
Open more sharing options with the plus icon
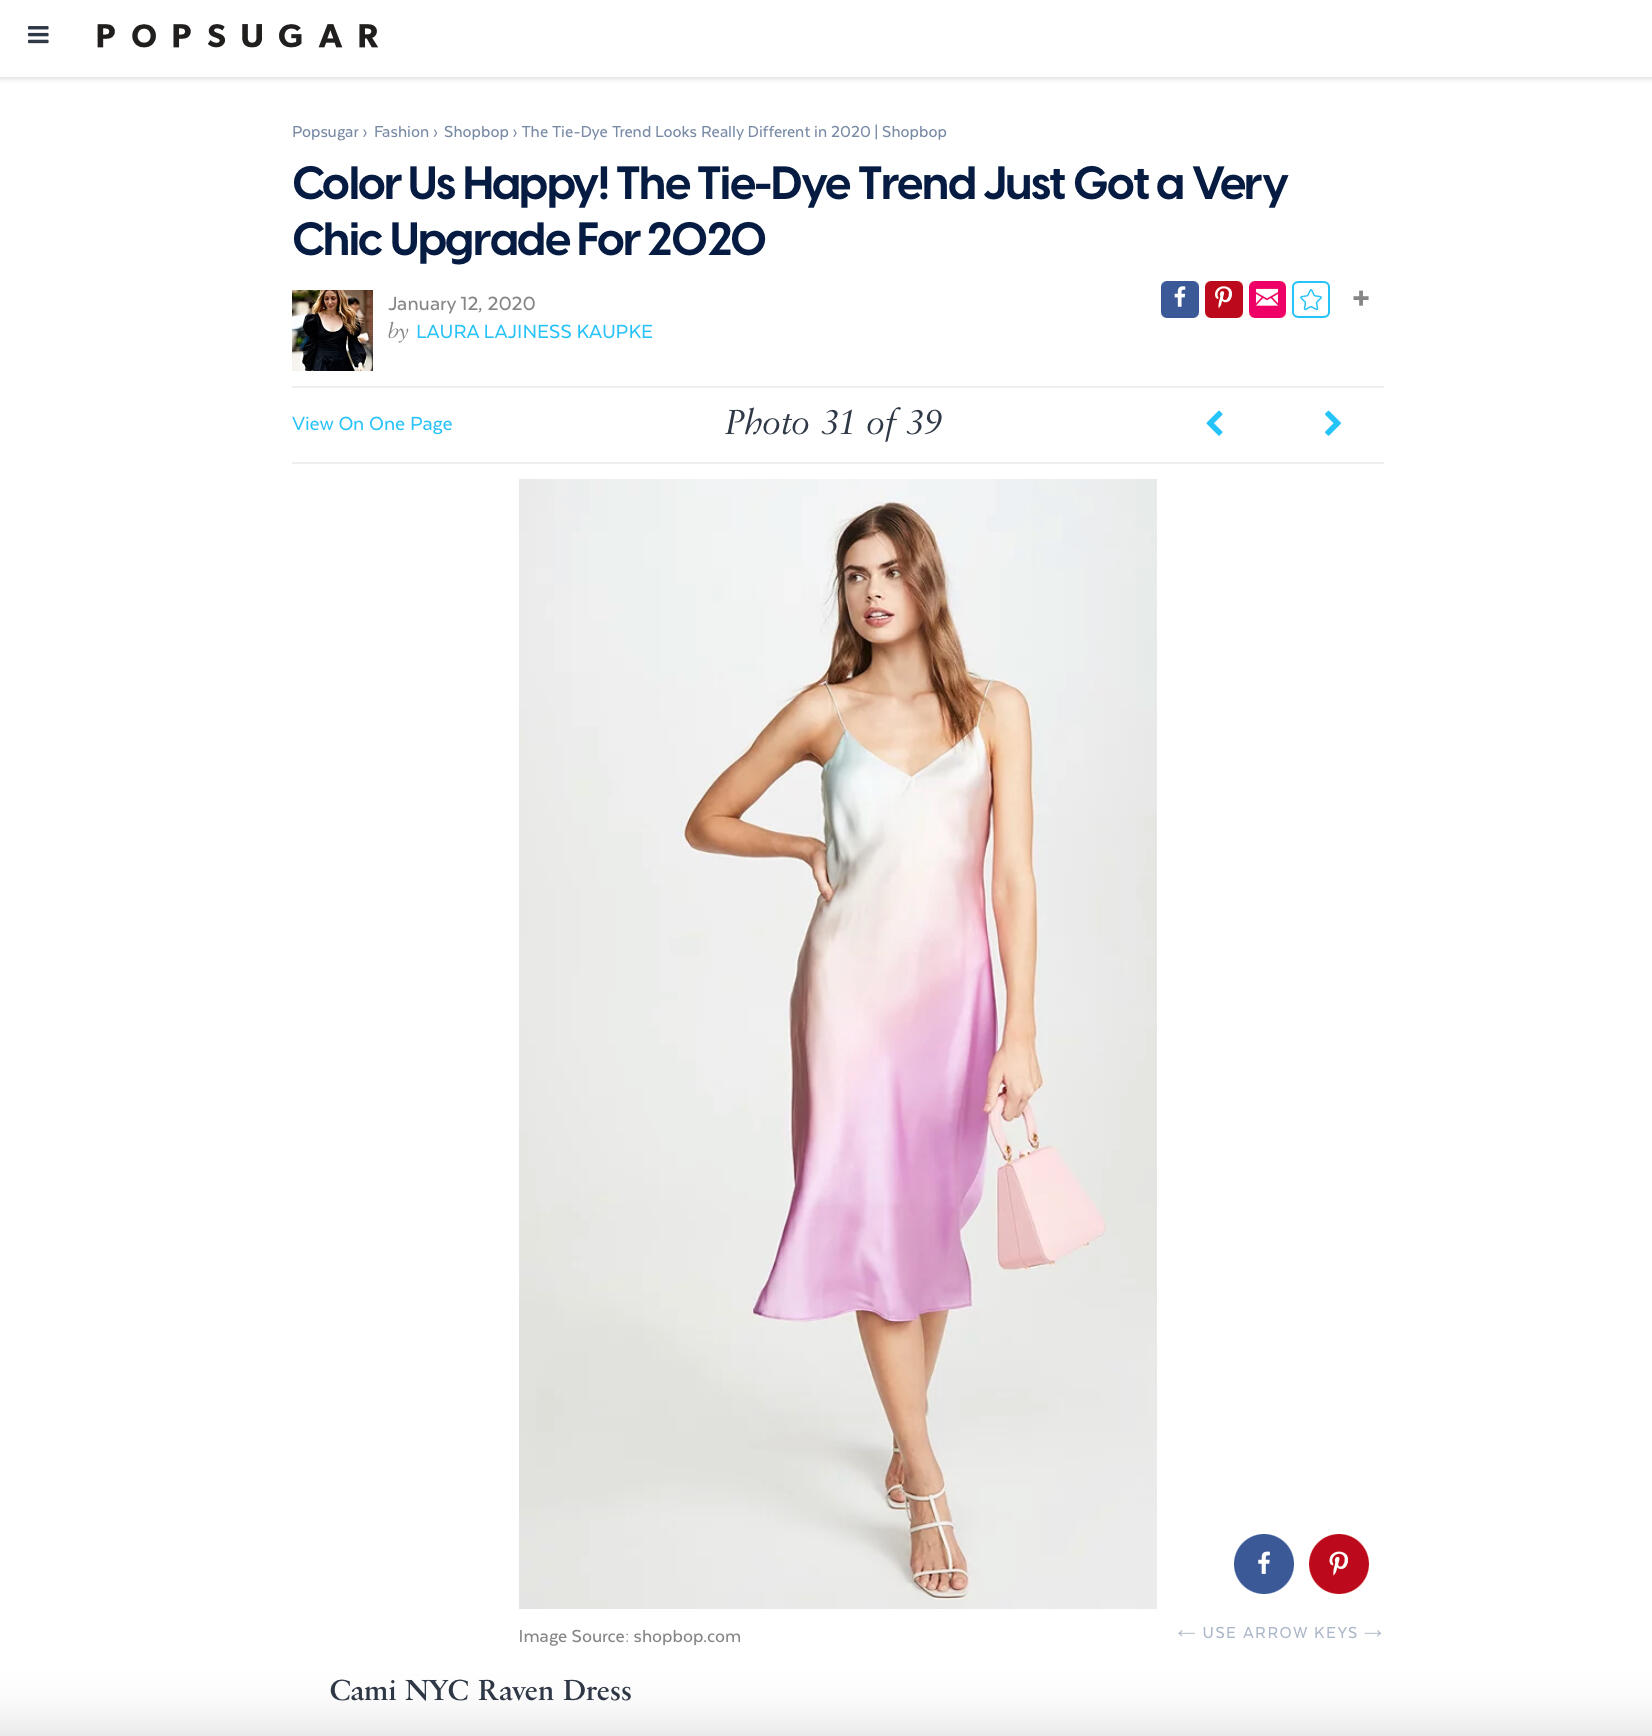click(x=1361, y=299)
